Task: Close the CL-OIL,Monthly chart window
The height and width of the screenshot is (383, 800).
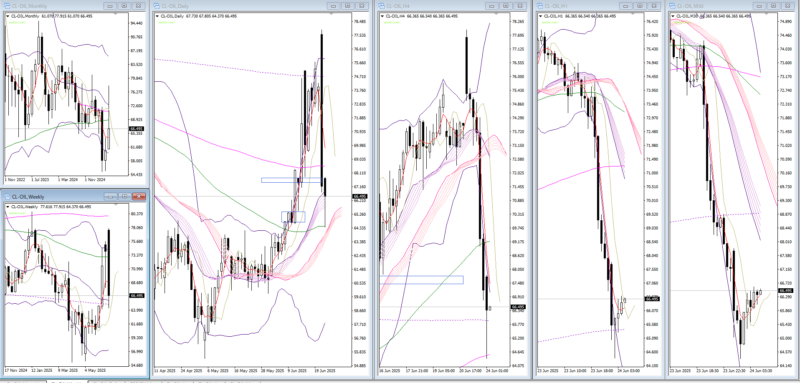Action: 138,6
